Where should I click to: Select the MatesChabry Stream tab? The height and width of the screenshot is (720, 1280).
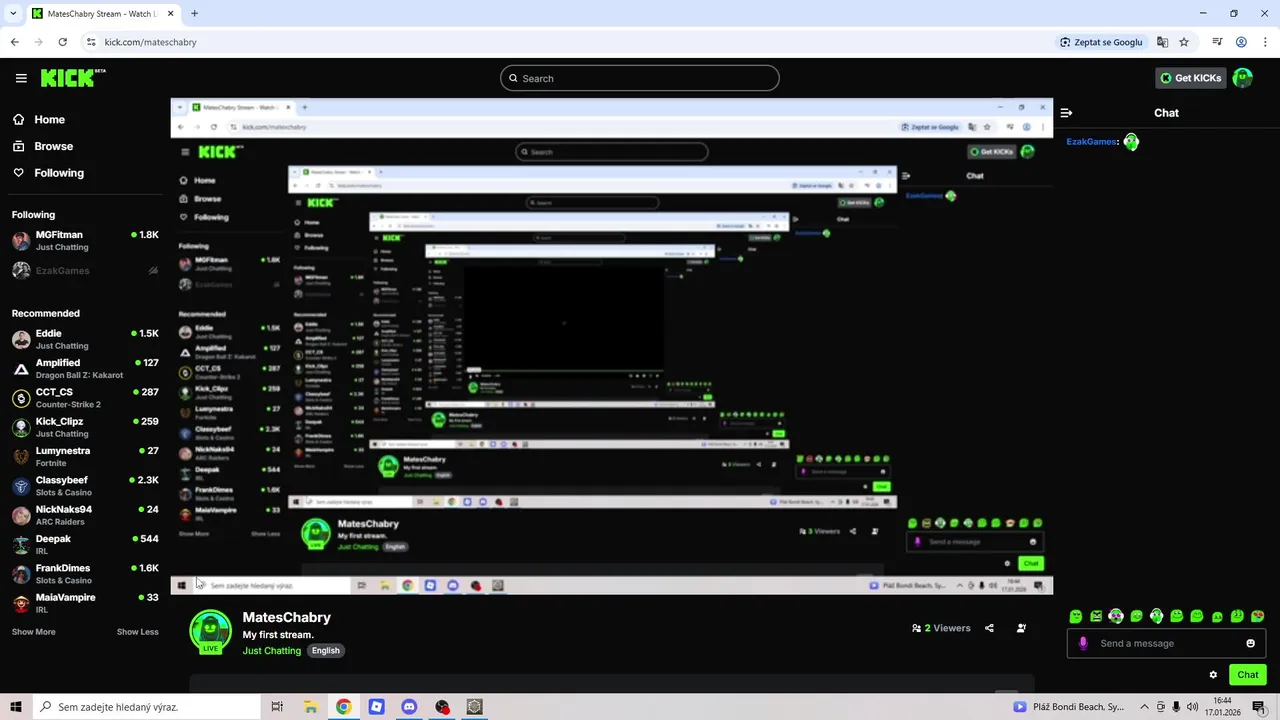(x=103, y=13)
